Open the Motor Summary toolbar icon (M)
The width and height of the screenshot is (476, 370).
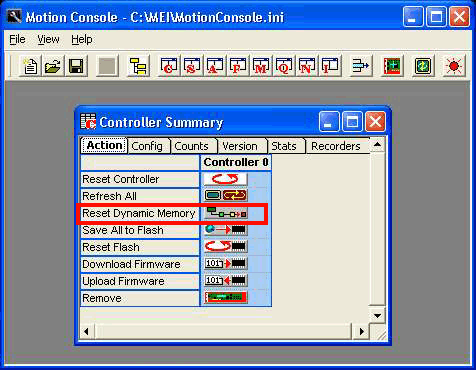click(260, 66)
